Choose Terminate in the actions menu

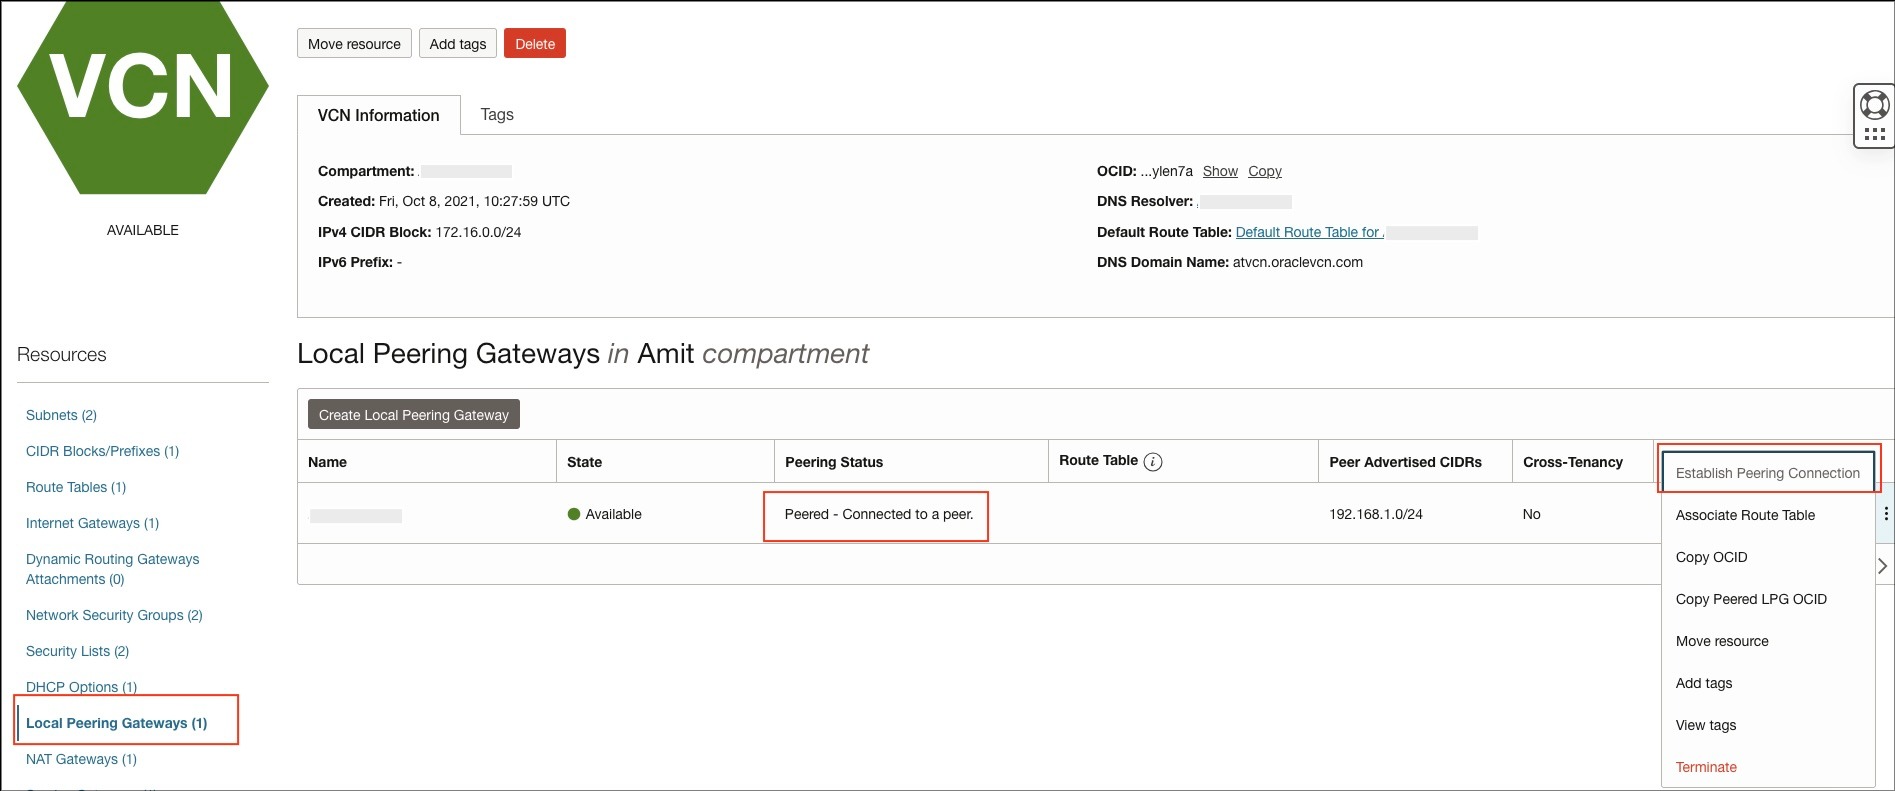coord(1706,767)
